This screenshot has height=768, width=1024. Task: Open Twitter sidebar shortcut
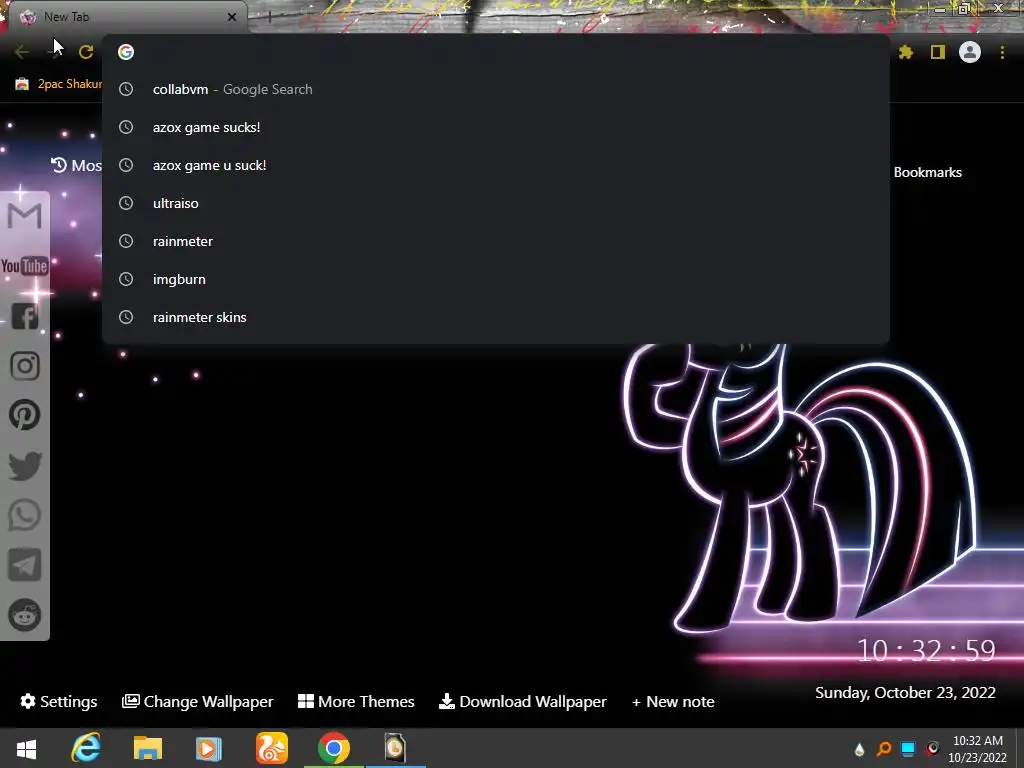click(25, 466)
